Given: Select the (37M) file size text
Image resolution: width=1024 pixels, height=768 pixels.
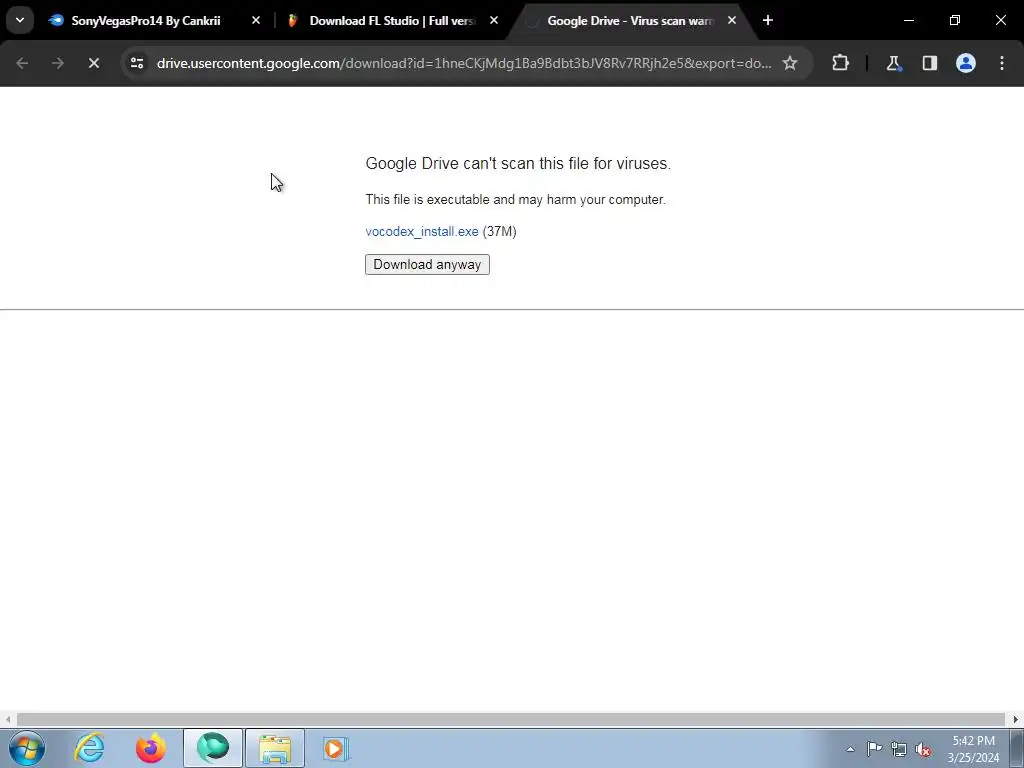Looking at the screenshot, I should click(500, 232).
